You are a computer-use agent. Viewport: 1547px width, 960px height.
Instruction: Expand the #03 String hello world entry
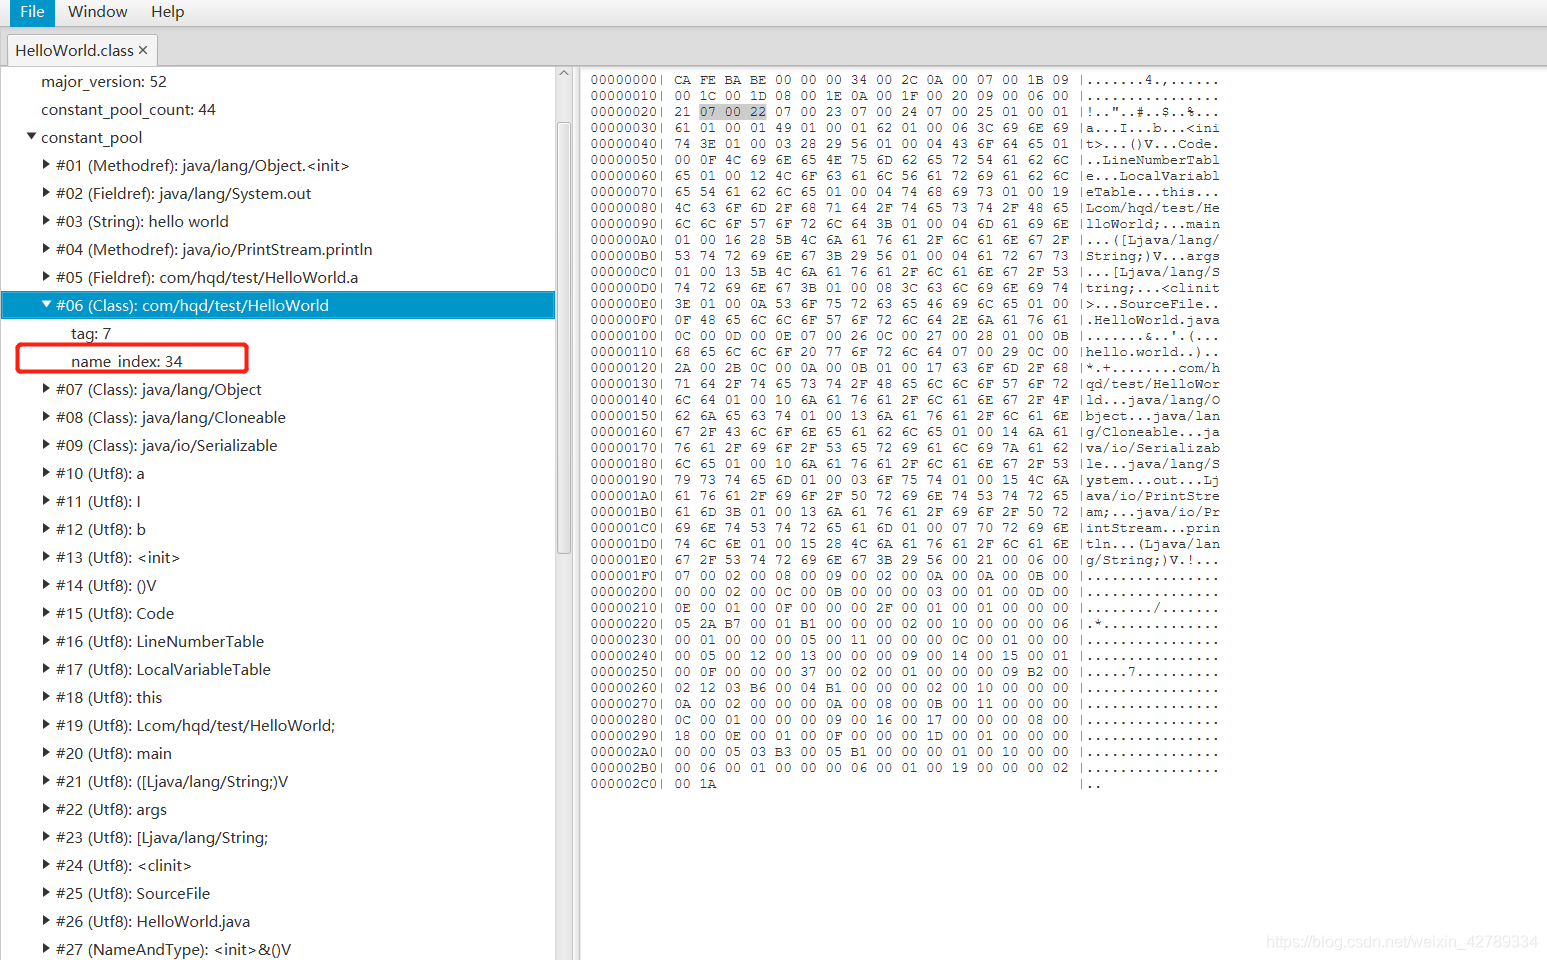pos(46,220)
